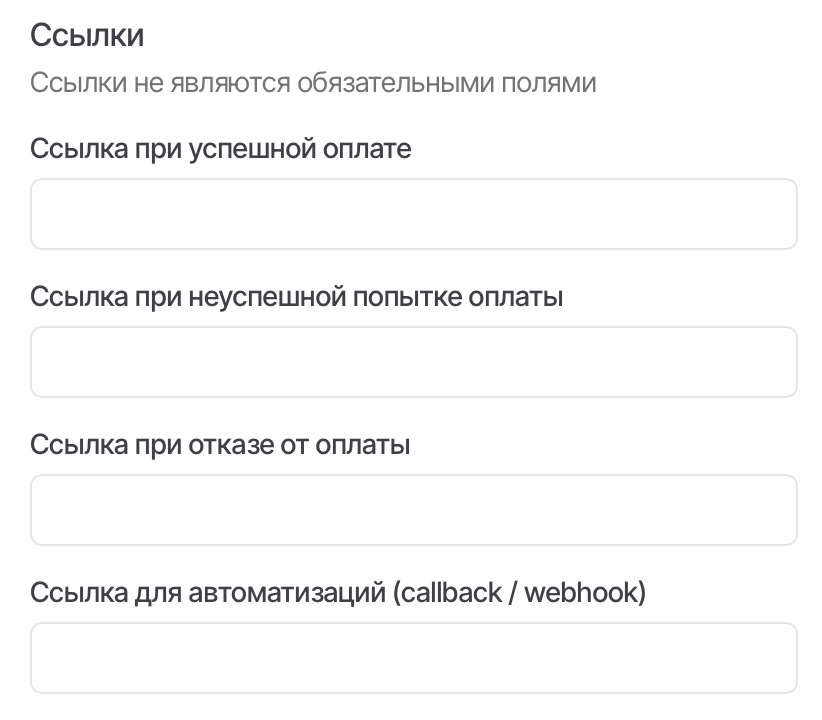Click the 'Ссылка при успешной оплате' input field
This screenshot has width=822, height=720.
413,214
